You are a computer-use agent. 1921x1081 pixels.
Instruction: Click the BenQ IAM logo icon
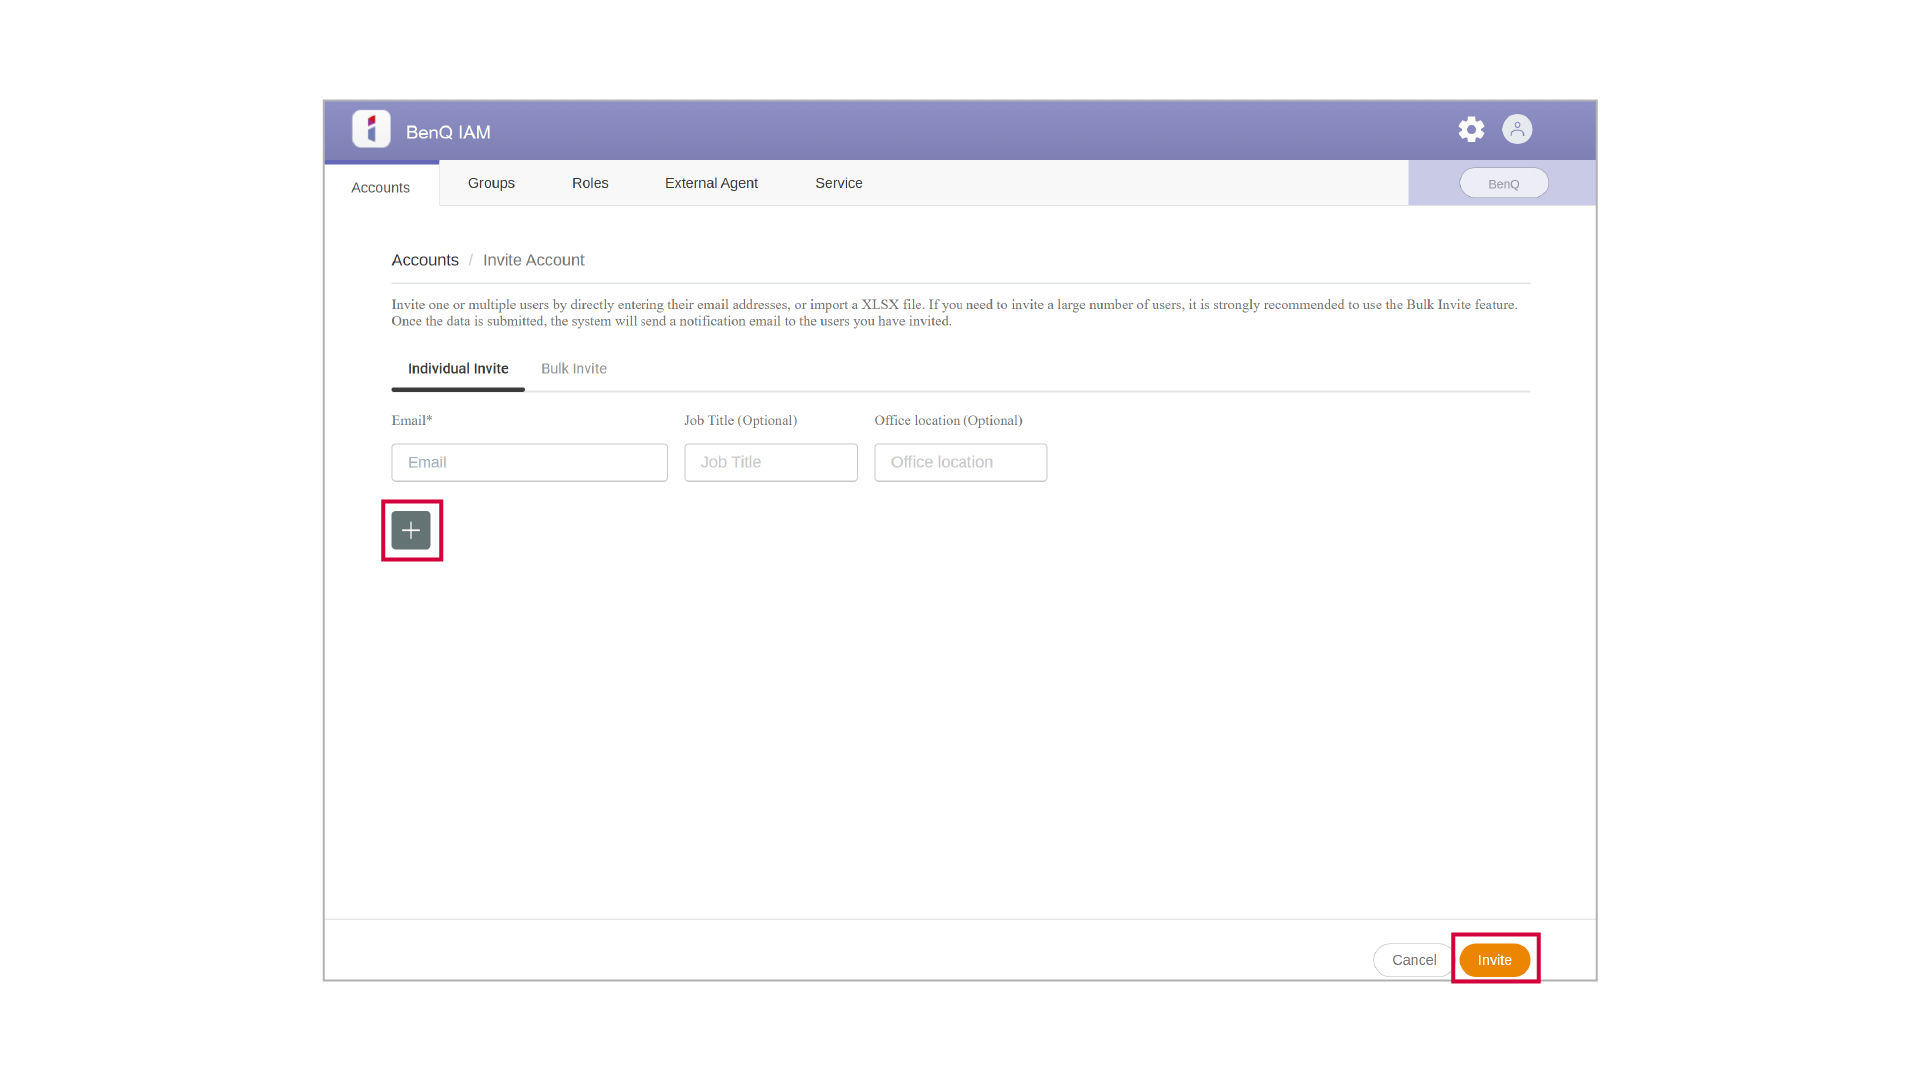pos(371,130)
